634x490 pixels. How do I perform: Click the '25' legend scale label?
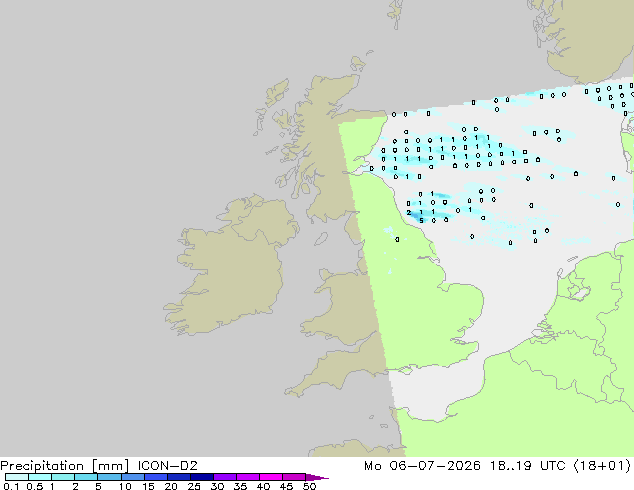coord(194,486)
